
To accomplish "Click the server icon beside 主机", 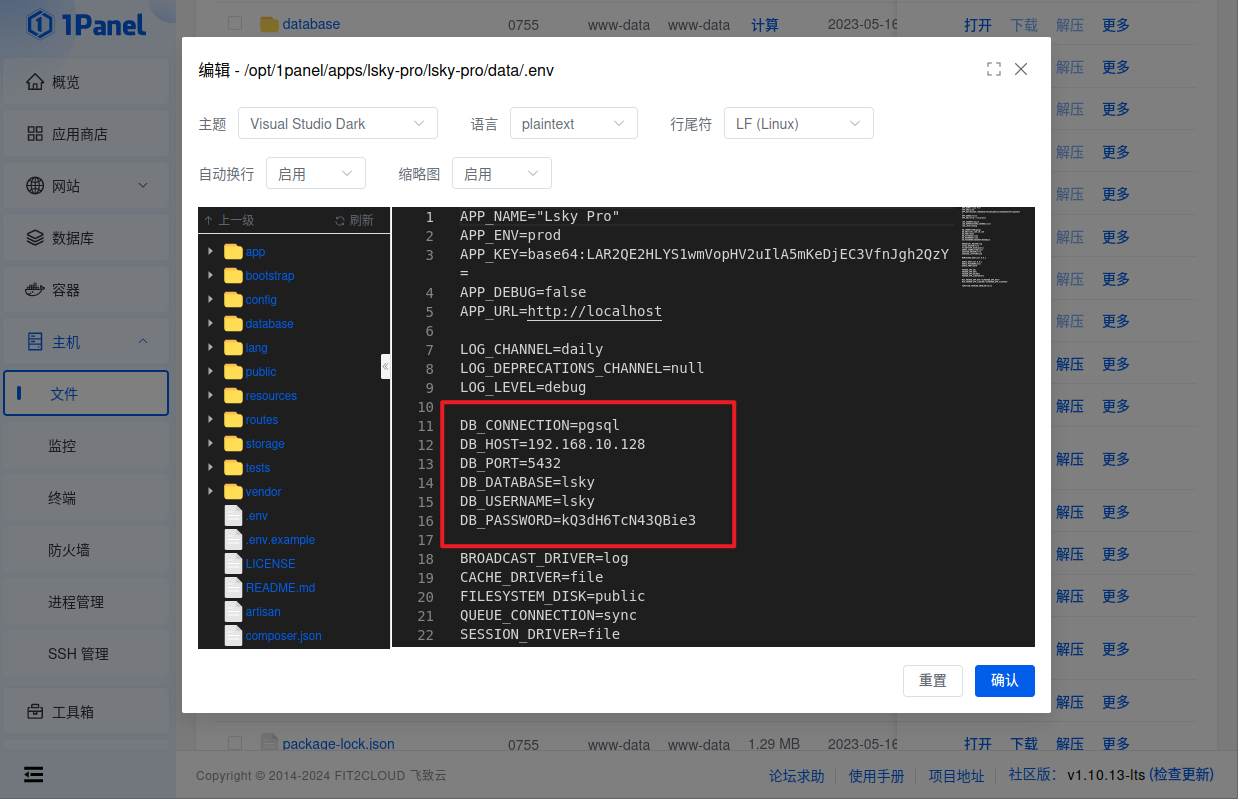I will [35, 342].
